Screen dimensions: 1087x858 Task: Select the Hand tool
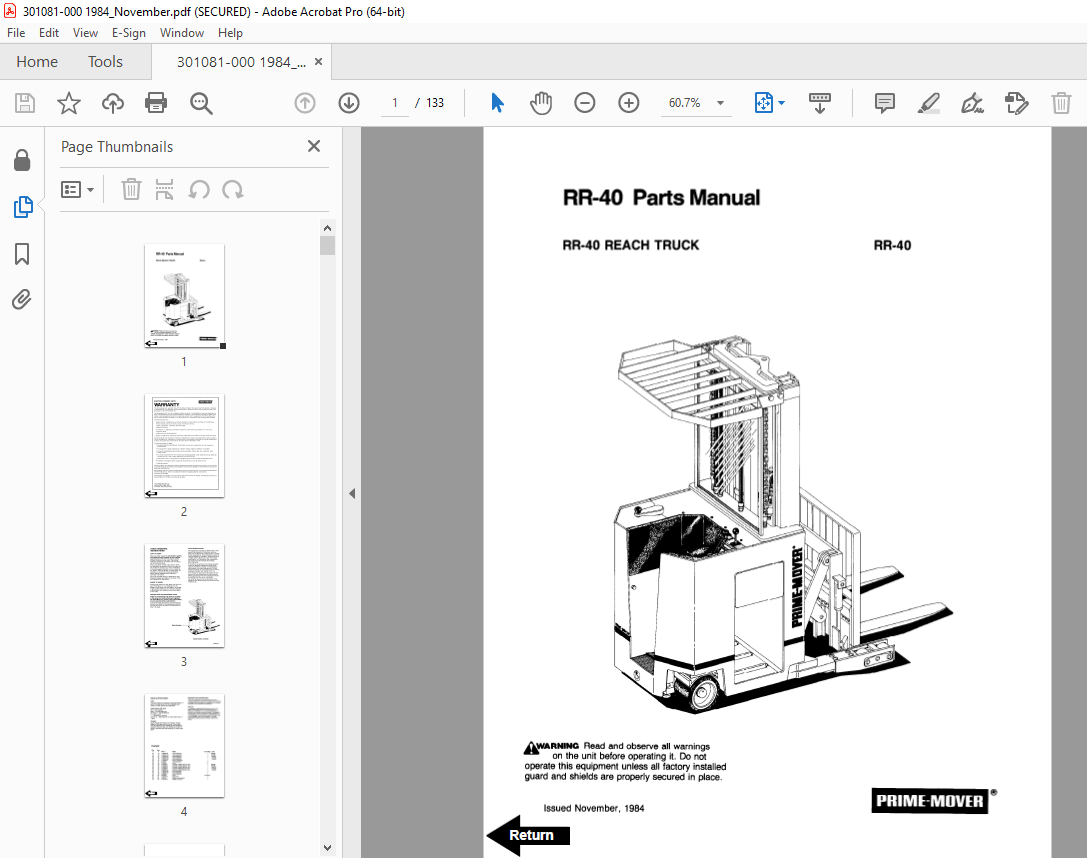540,102
